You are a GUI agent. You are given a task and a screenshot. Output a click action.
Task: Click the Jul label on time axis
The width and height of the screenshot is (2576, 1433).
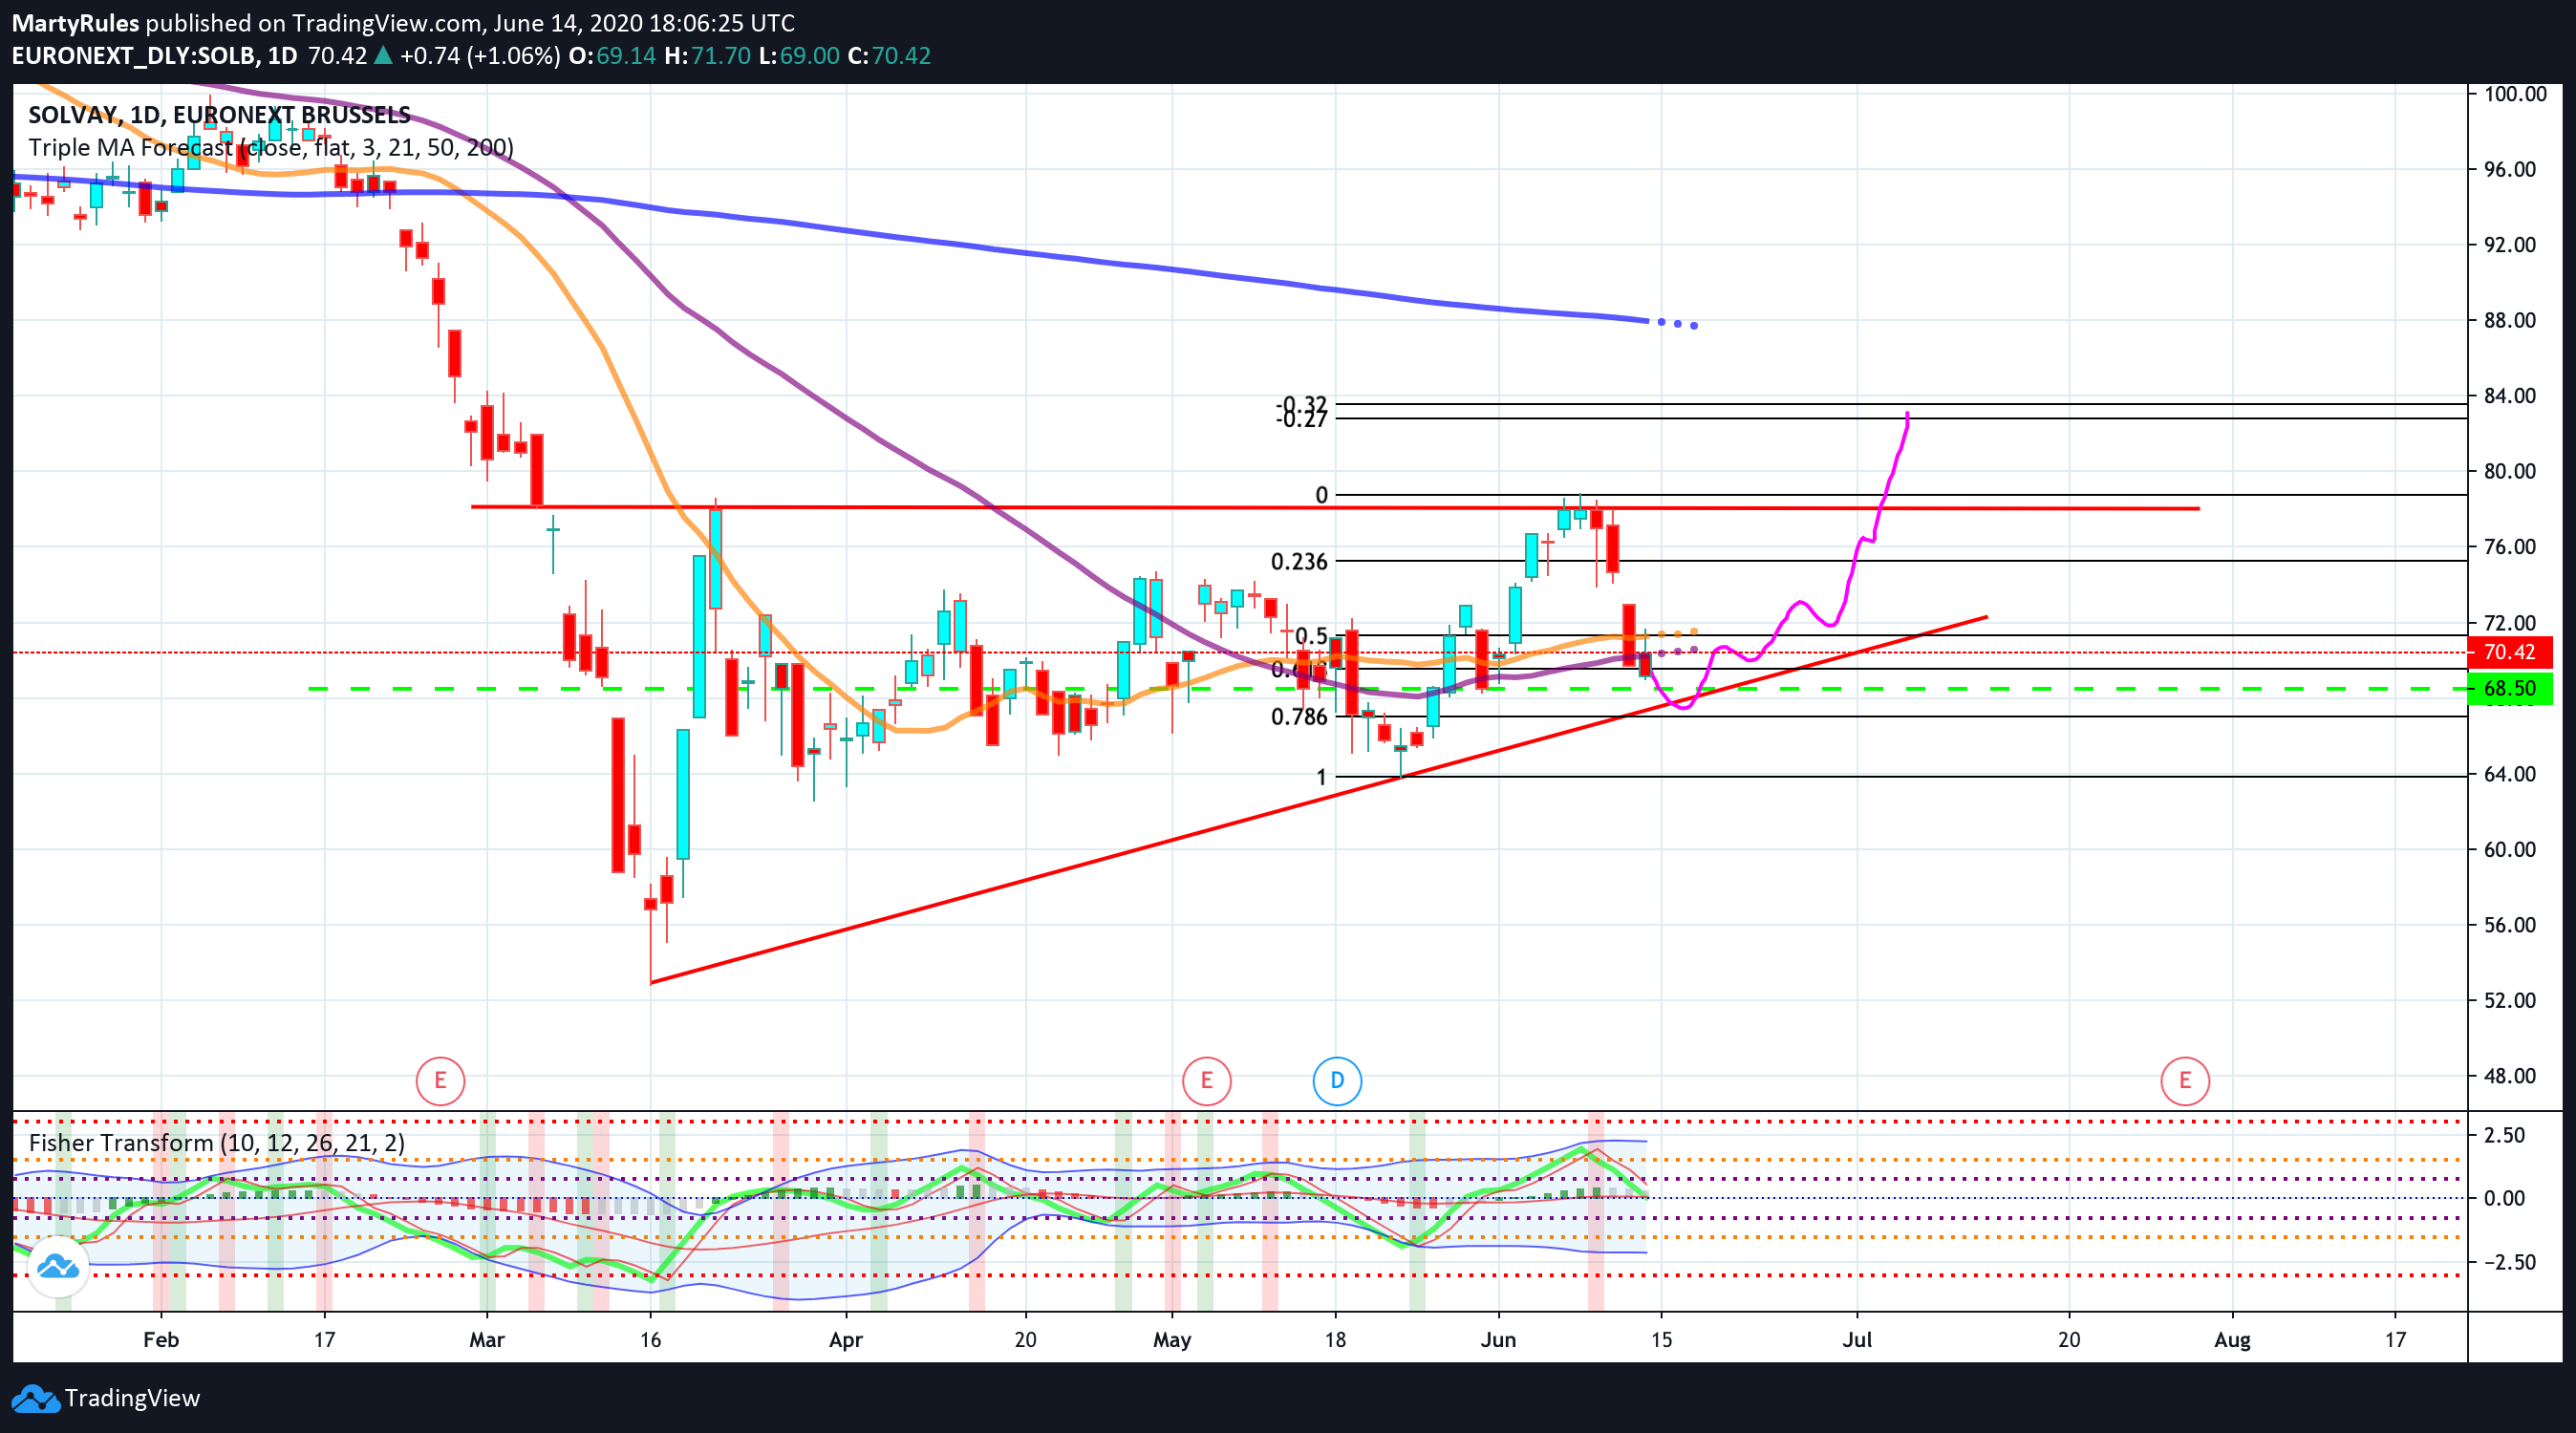(x=1857, y=1339)
